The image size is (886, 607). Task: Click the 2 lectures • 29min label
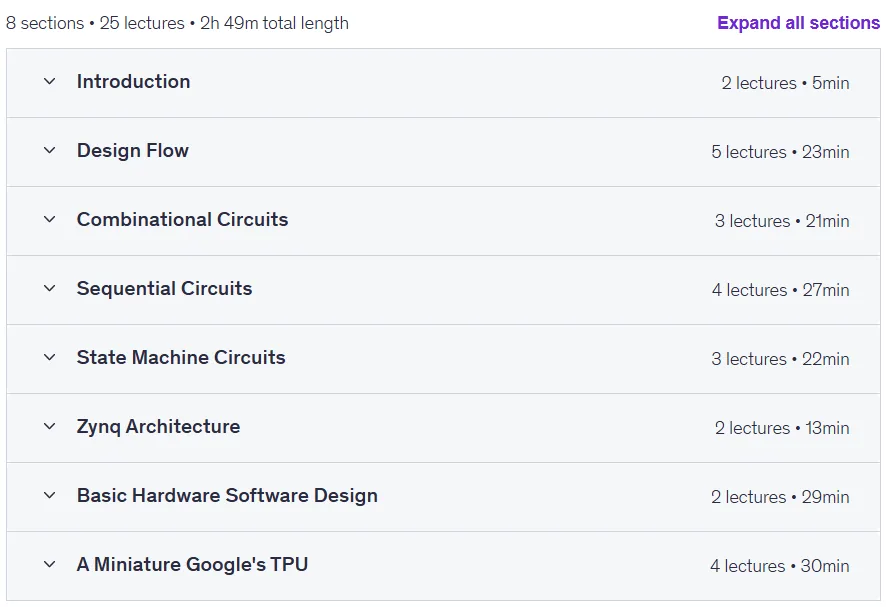coord(780,496)
